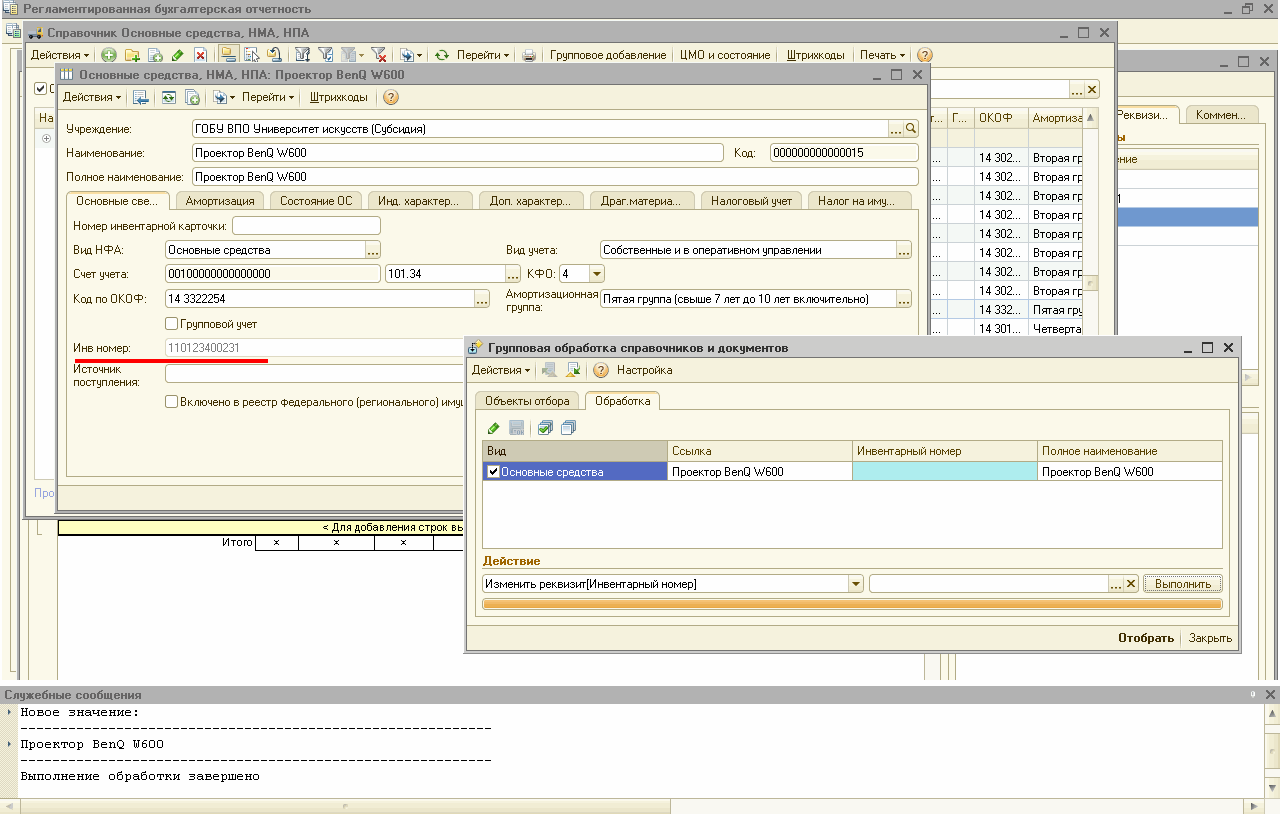Open Действия menu in Справочник window

click(59, 55)
